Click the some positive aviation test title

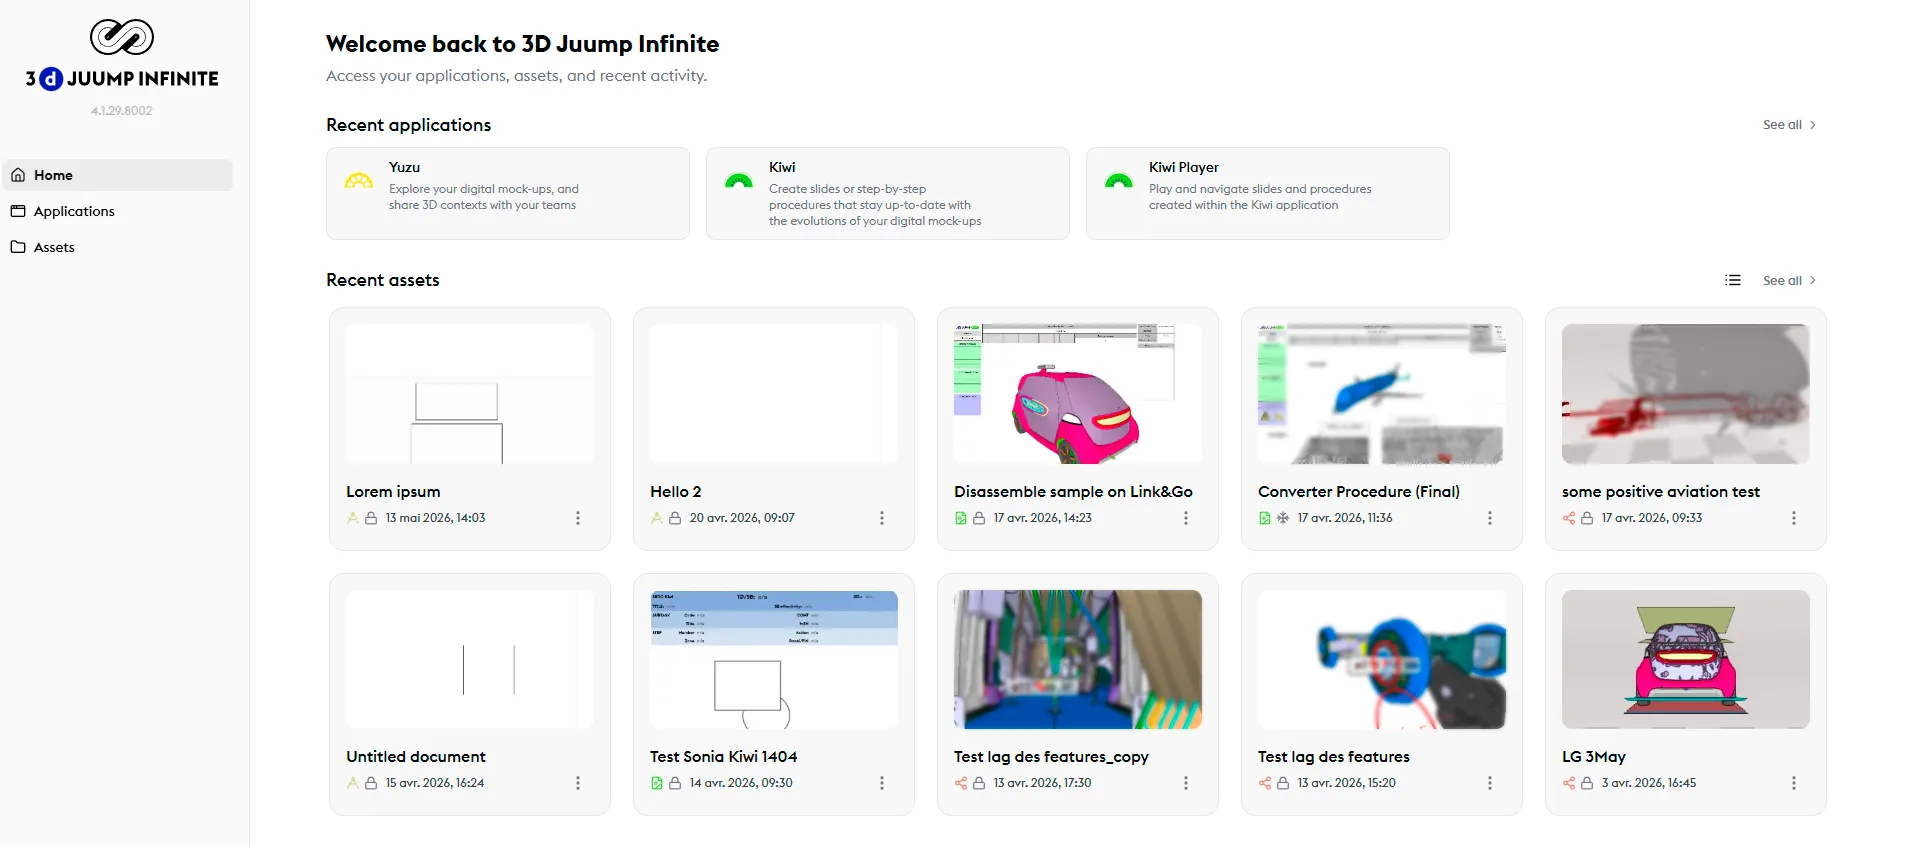pyautogui.click(x=1661, y=492)
